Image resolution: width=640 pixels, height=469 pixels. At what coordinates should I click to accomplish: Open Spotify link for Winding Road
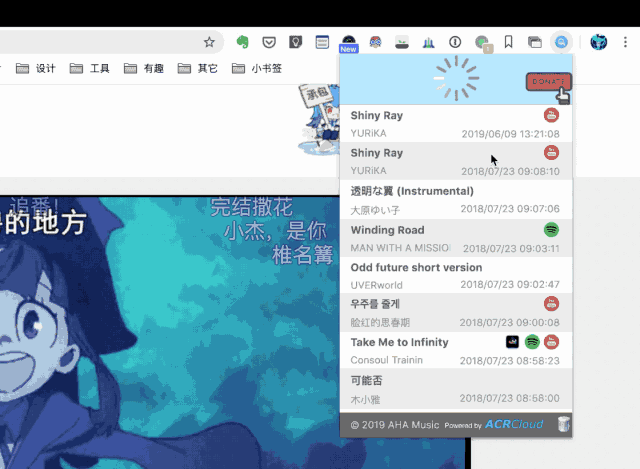click(x=551, y=230)
